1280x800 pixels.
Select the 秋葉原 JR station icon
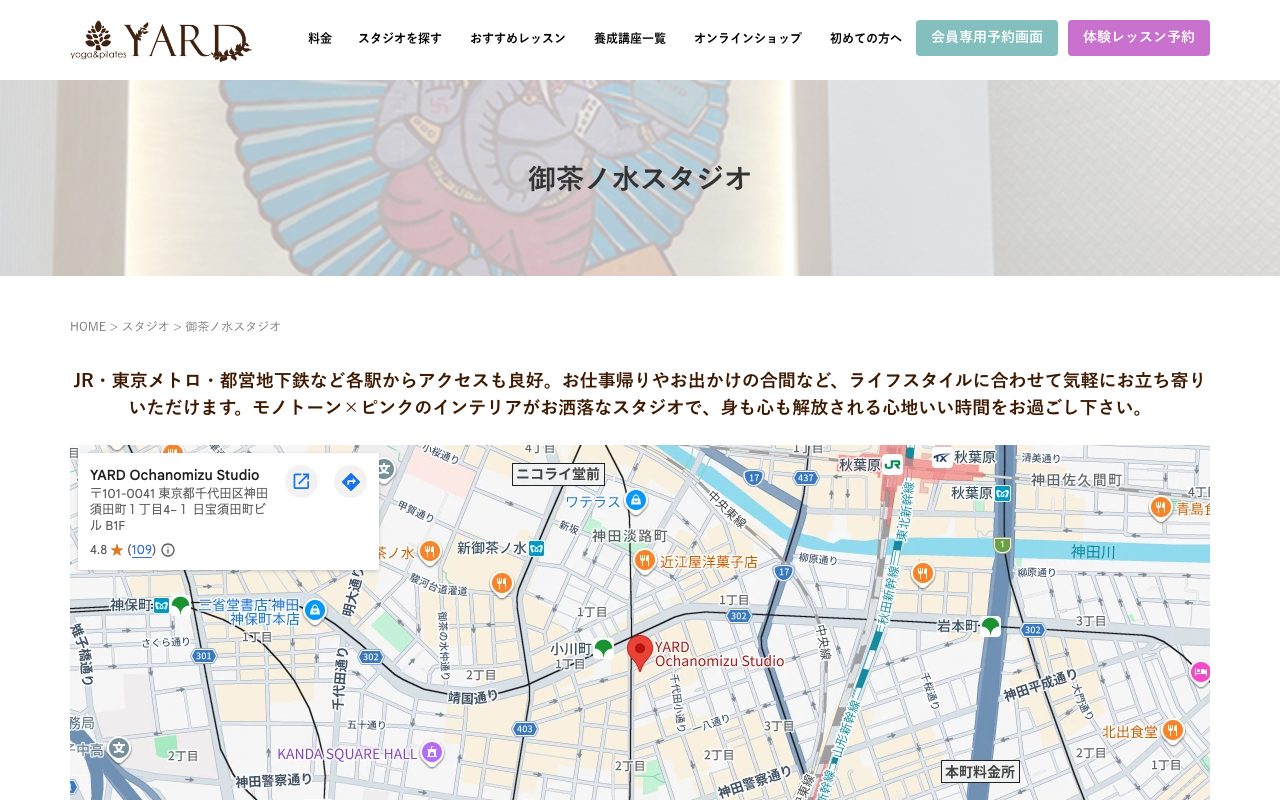pyautogui.click(x=892, y=464)
